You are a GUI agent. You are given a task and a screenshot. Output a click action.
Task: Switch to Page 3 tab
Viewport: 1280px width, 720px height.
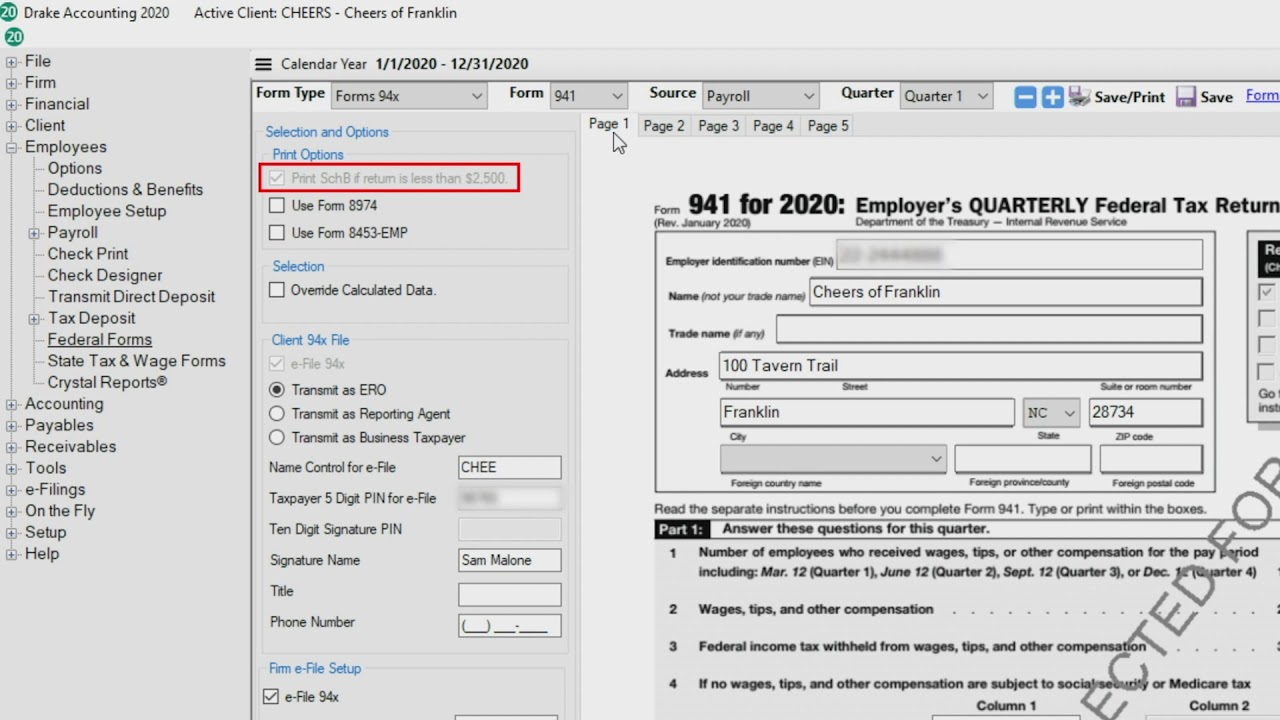point(718,126)
